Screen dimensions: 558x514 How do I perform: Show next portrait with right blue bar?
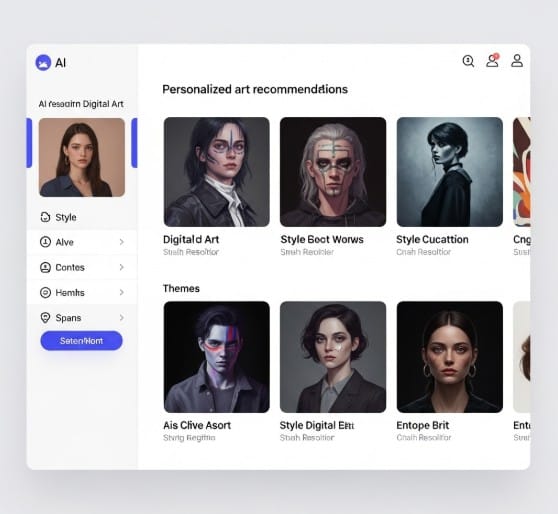pos(135,143)
